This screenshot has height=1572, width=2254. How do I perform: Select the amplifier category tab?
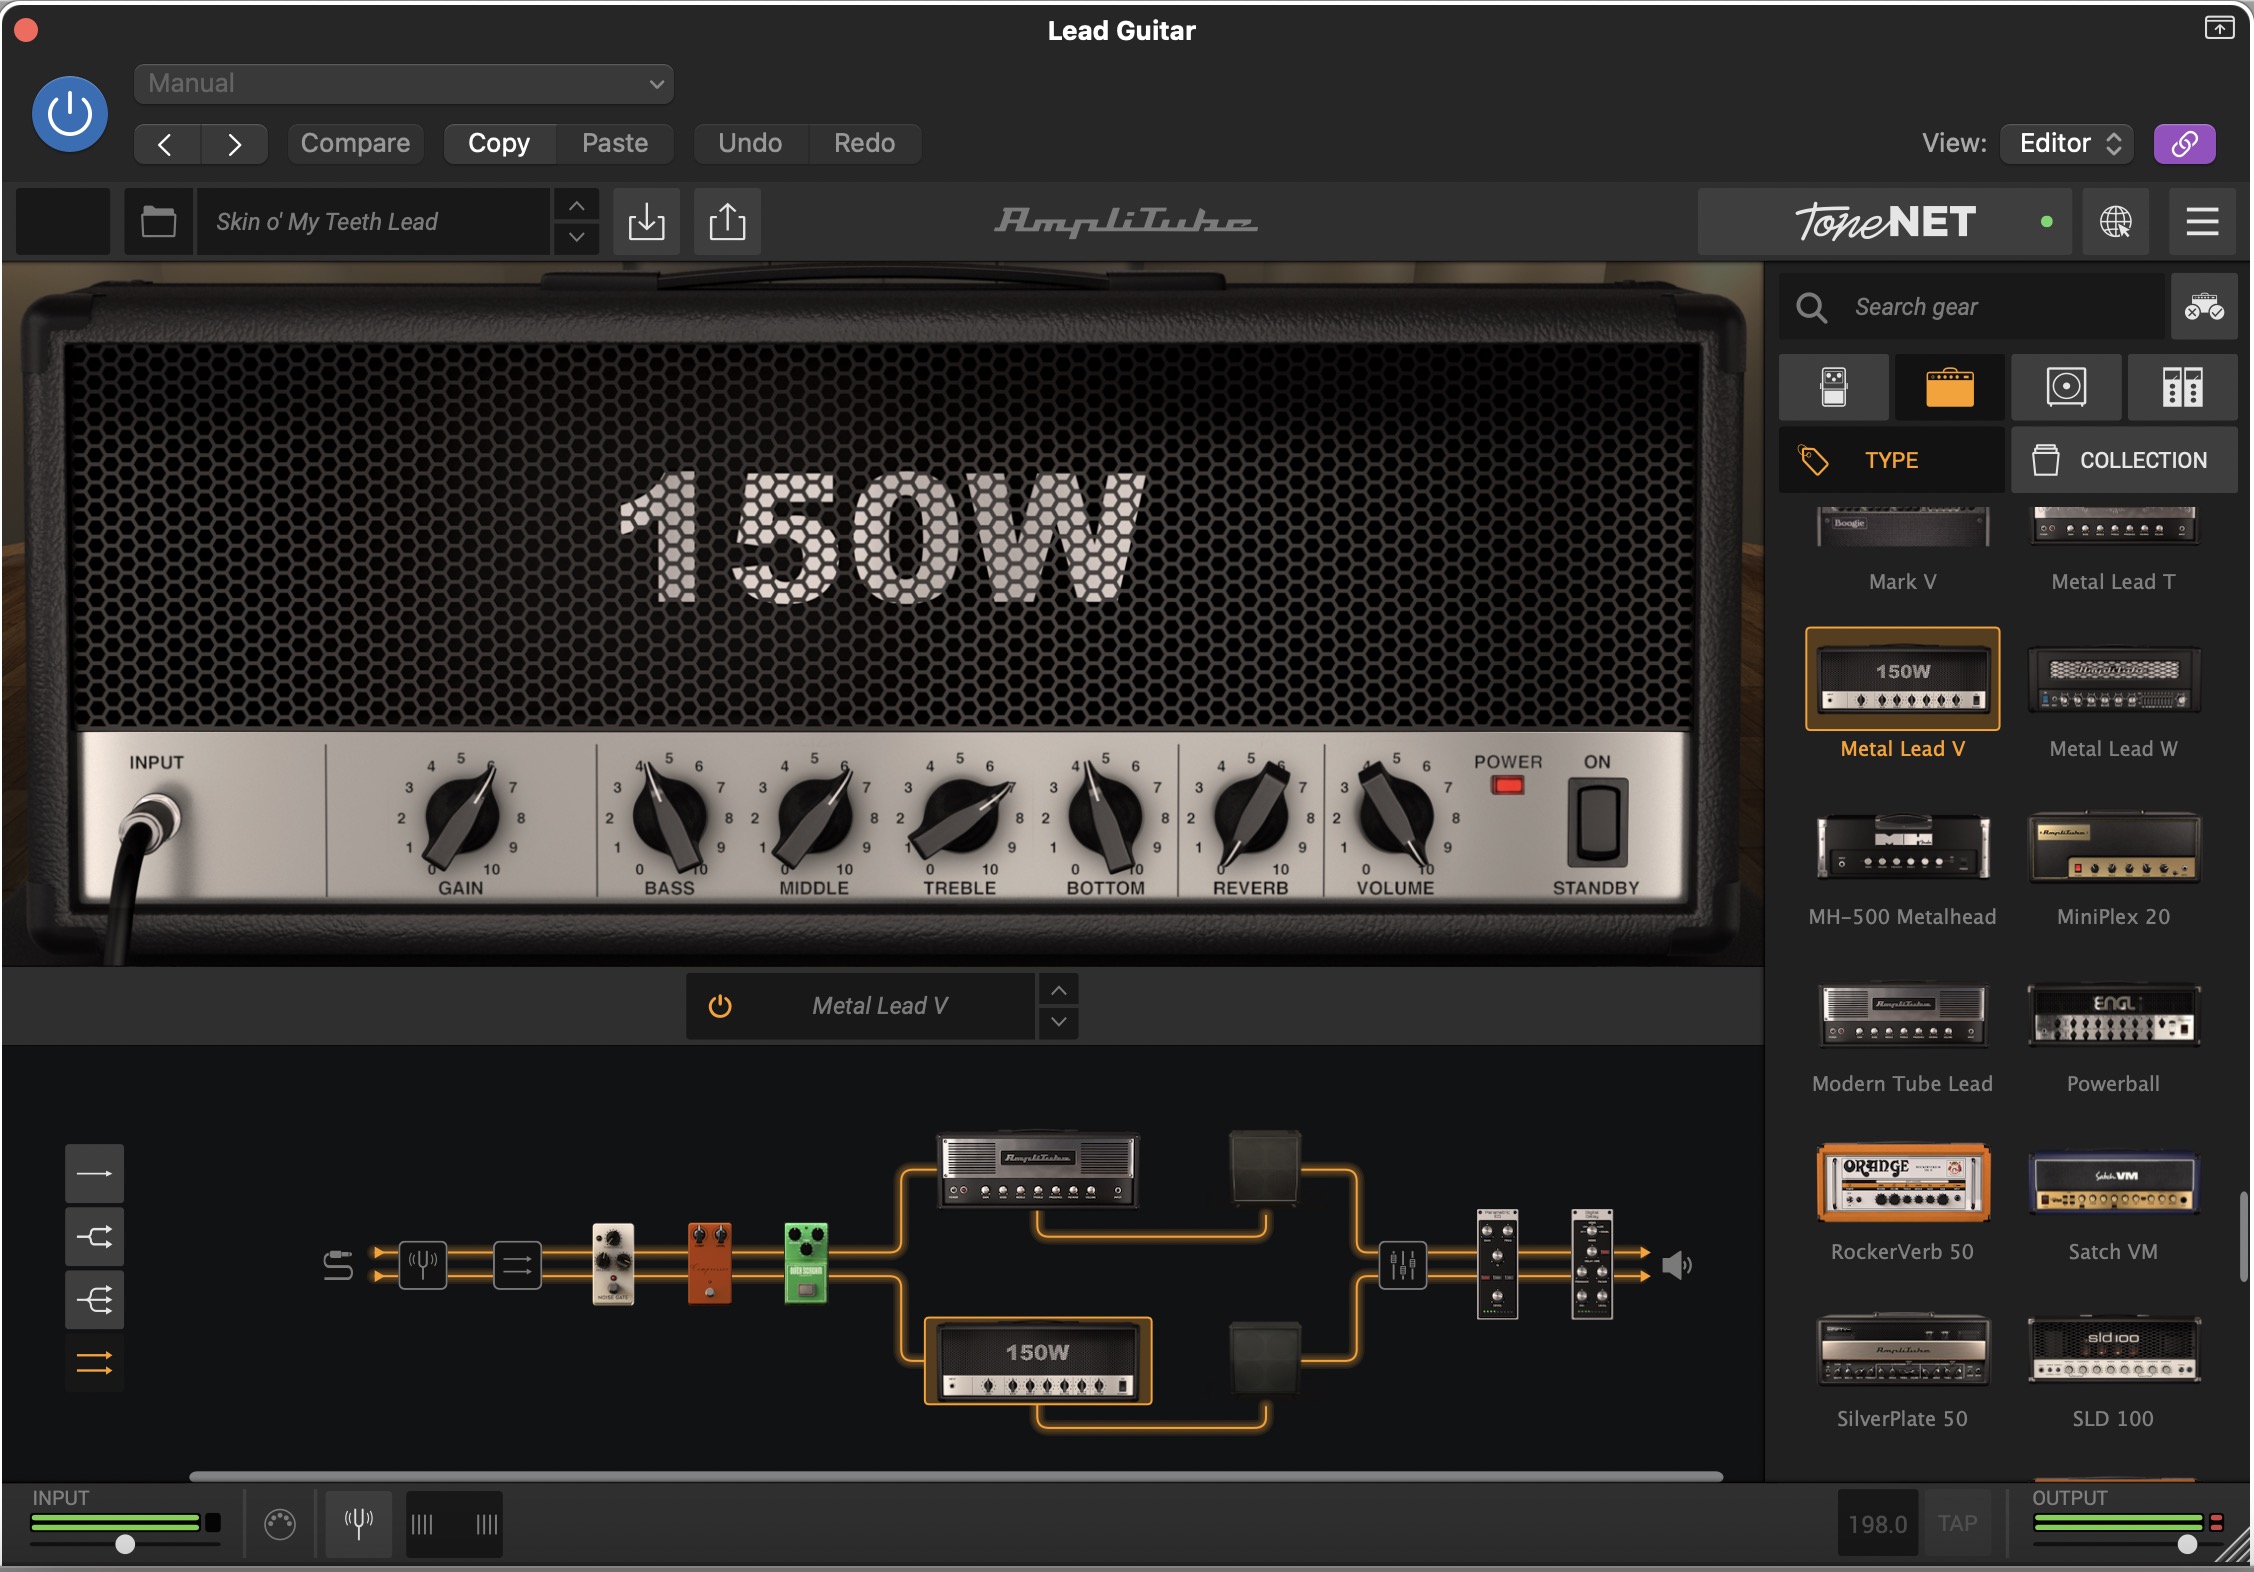click(1950, 387)
